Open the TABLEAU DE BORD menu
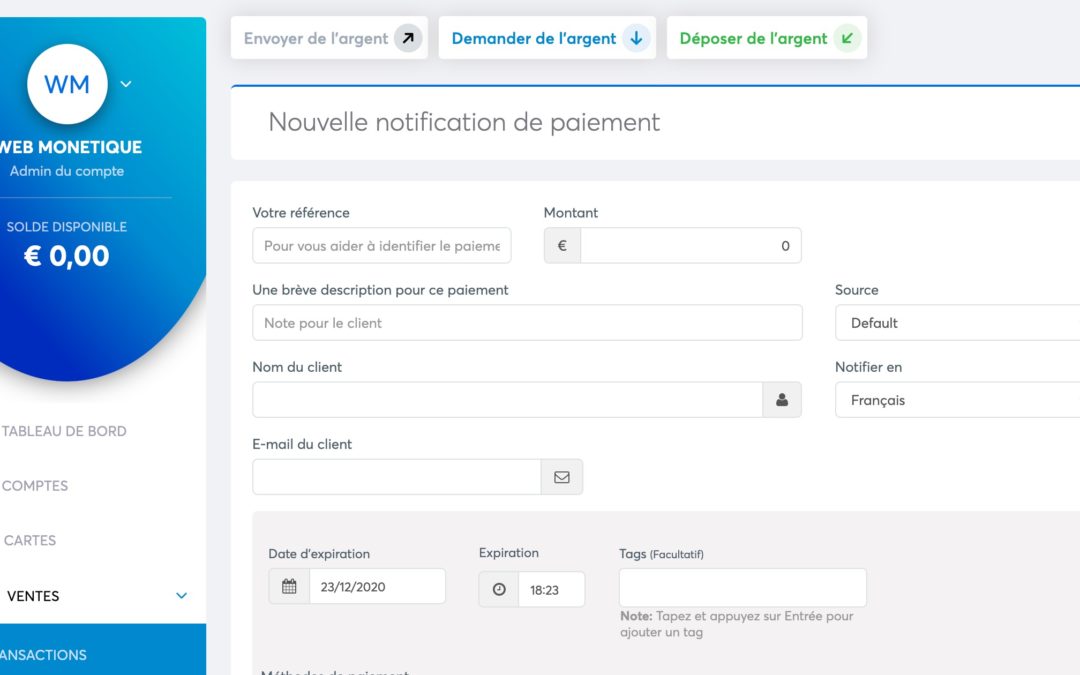1080x675 pixels. coord(64,431)
